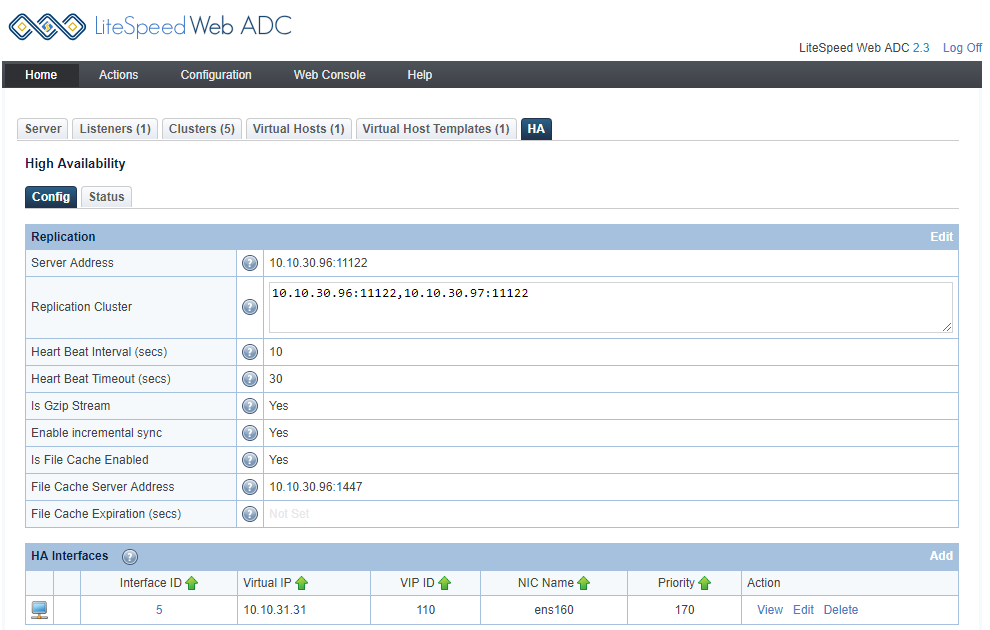990x630 pixels.
Task: Click inside the Replication Cluster text area
Action: pos(610,307)
